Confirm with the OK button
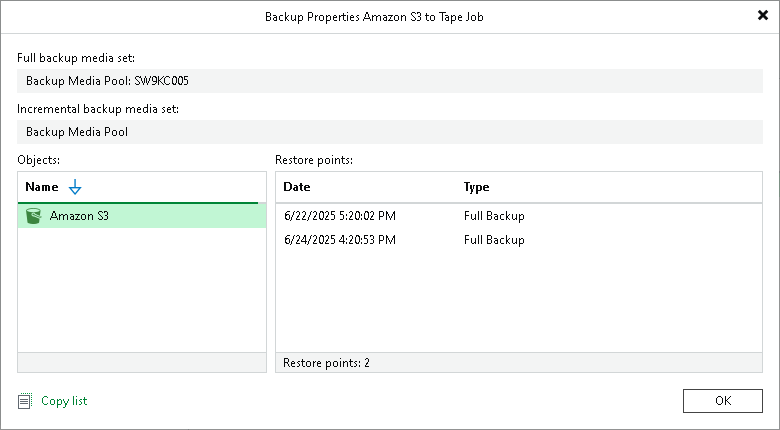 click(722, 401)
